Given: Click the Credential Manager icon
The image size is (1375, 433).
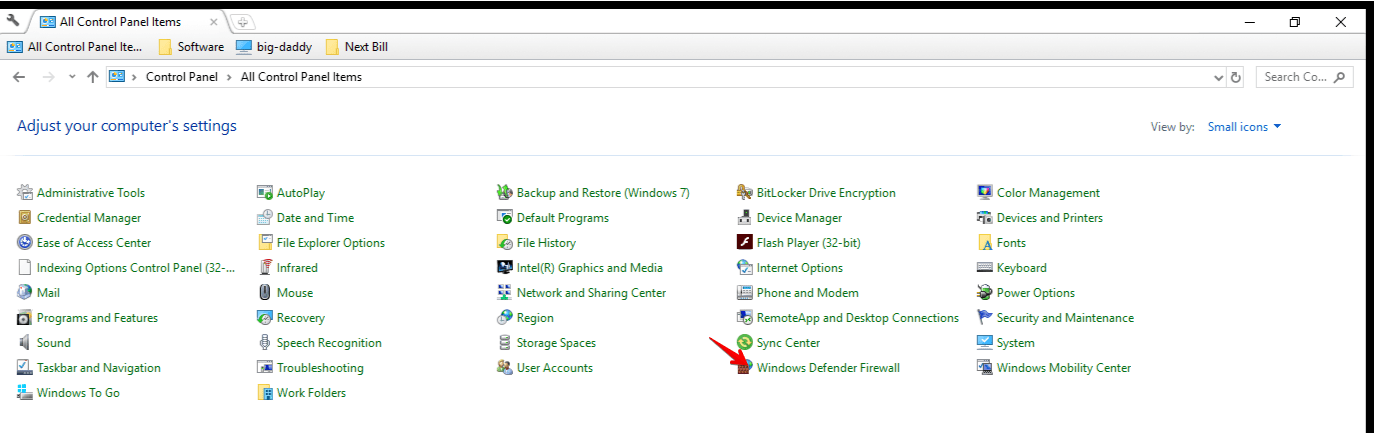Looking at the screenshot, I should [25, 218].
